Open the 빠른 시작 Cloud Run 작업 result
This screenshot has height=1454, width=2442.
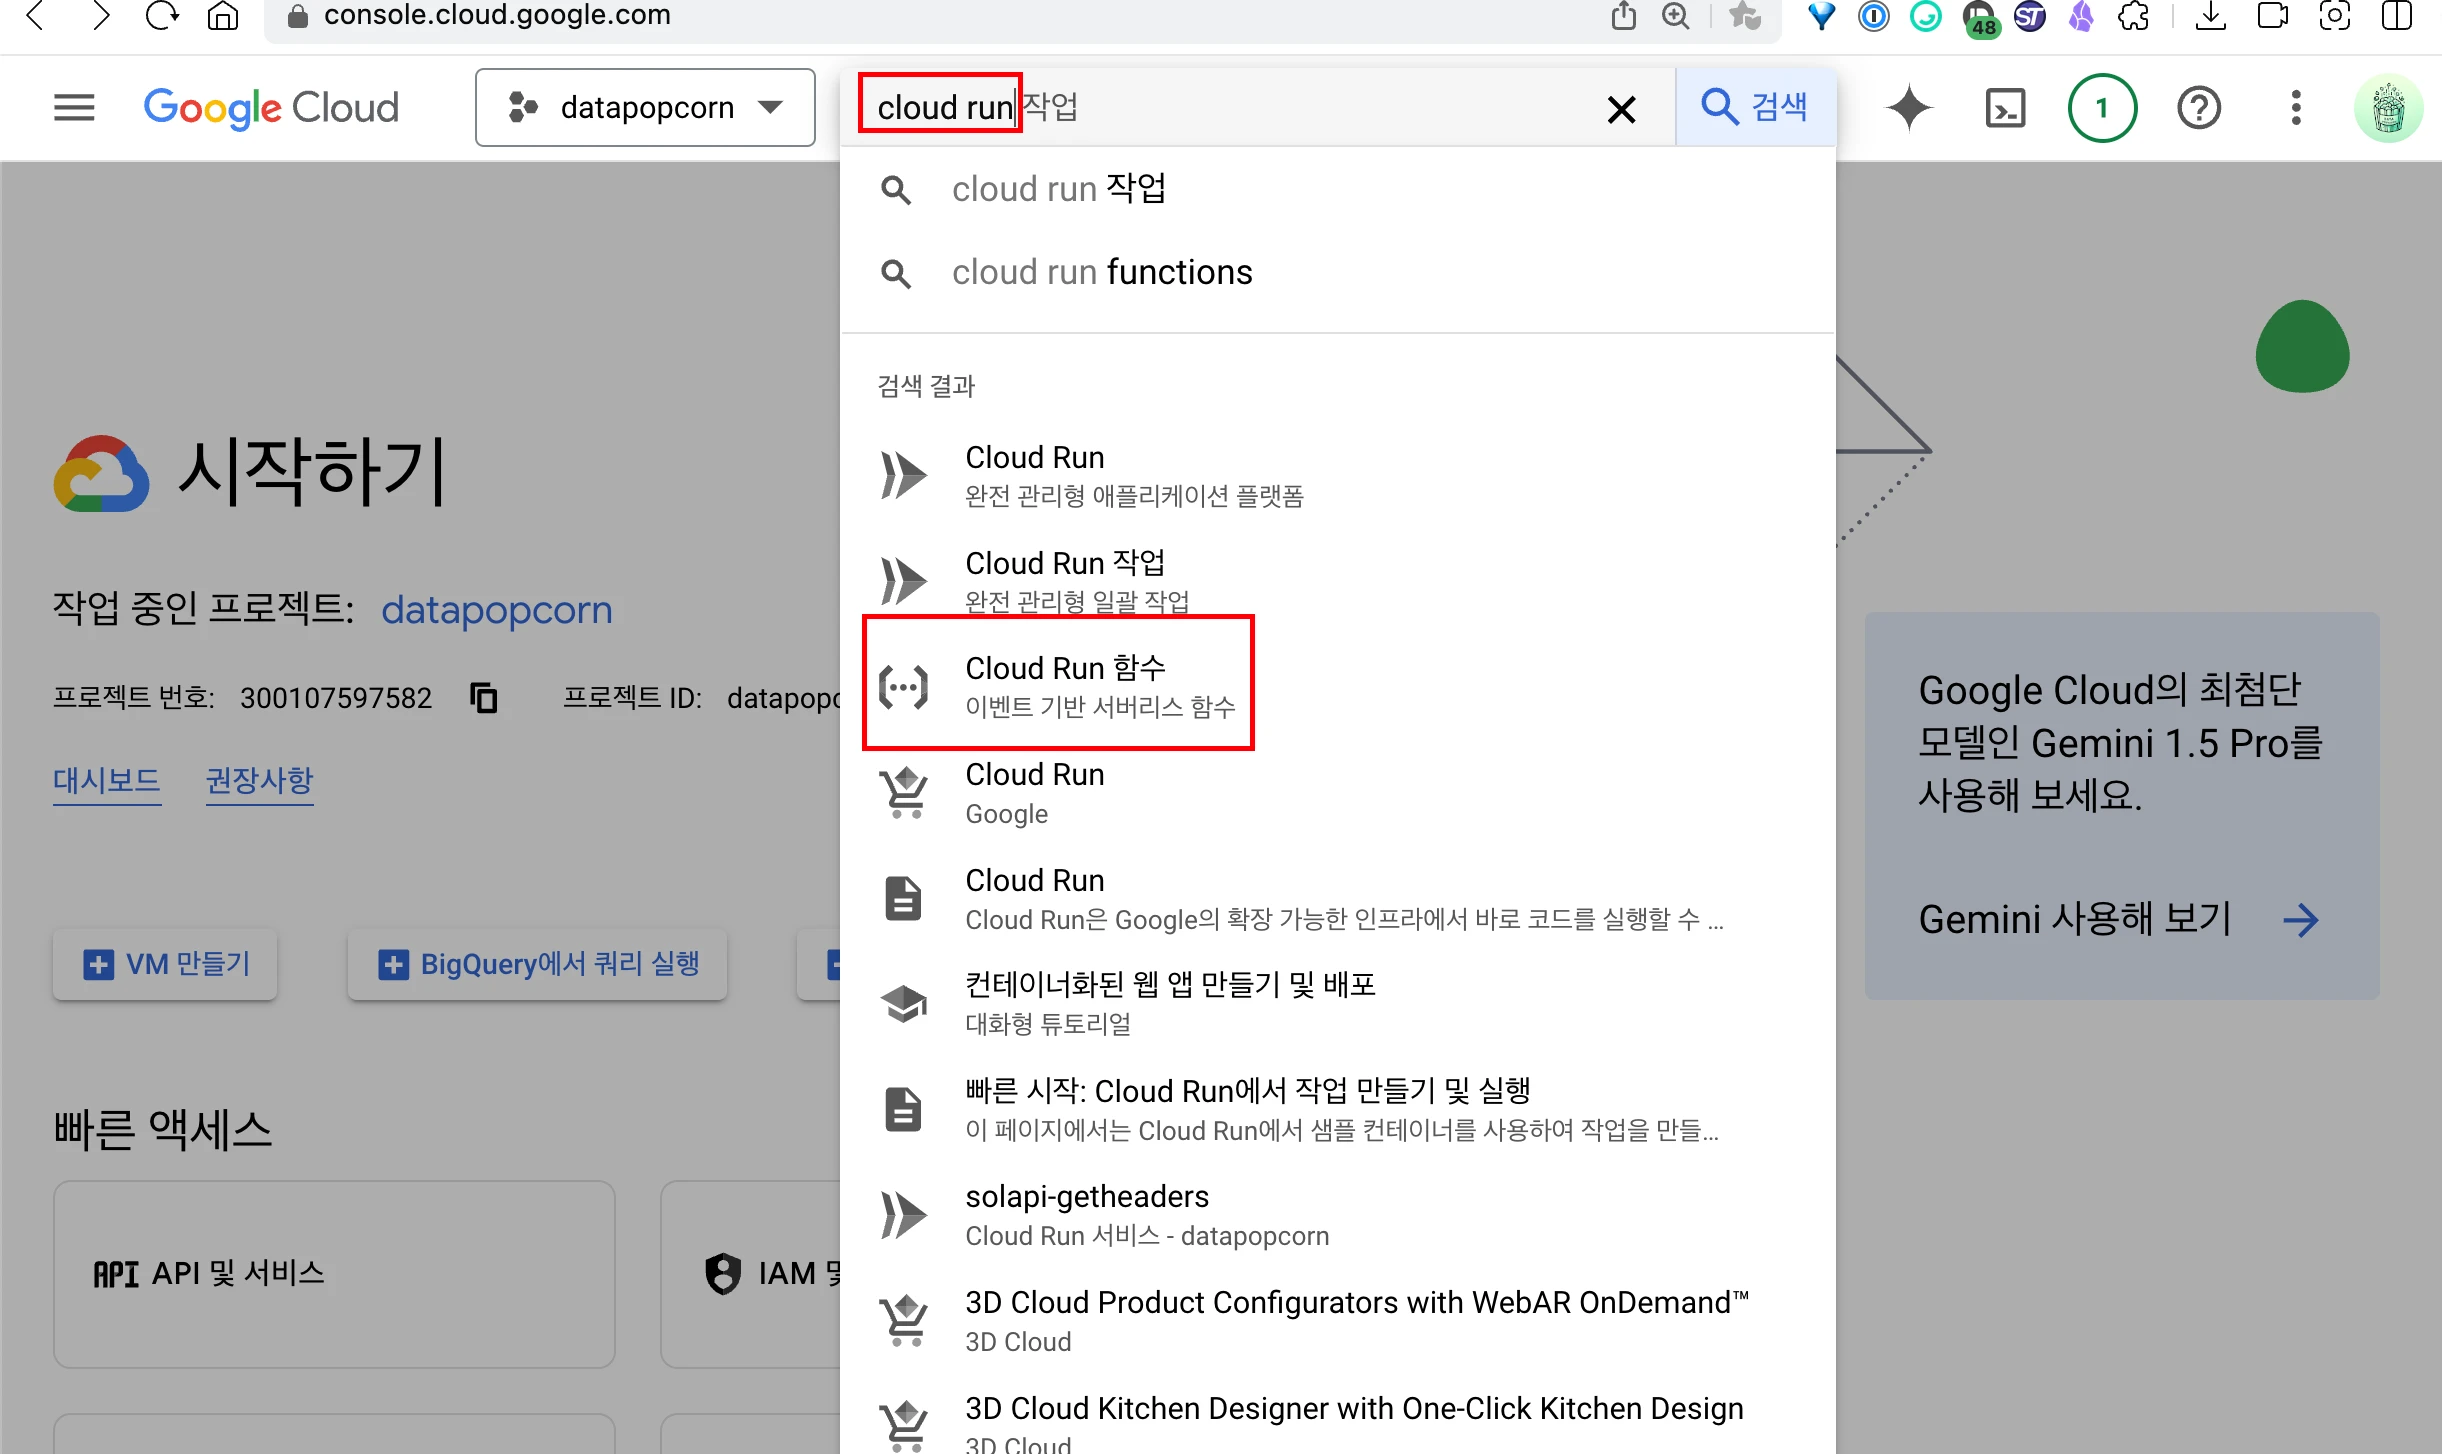[x=1338, y=1109]
